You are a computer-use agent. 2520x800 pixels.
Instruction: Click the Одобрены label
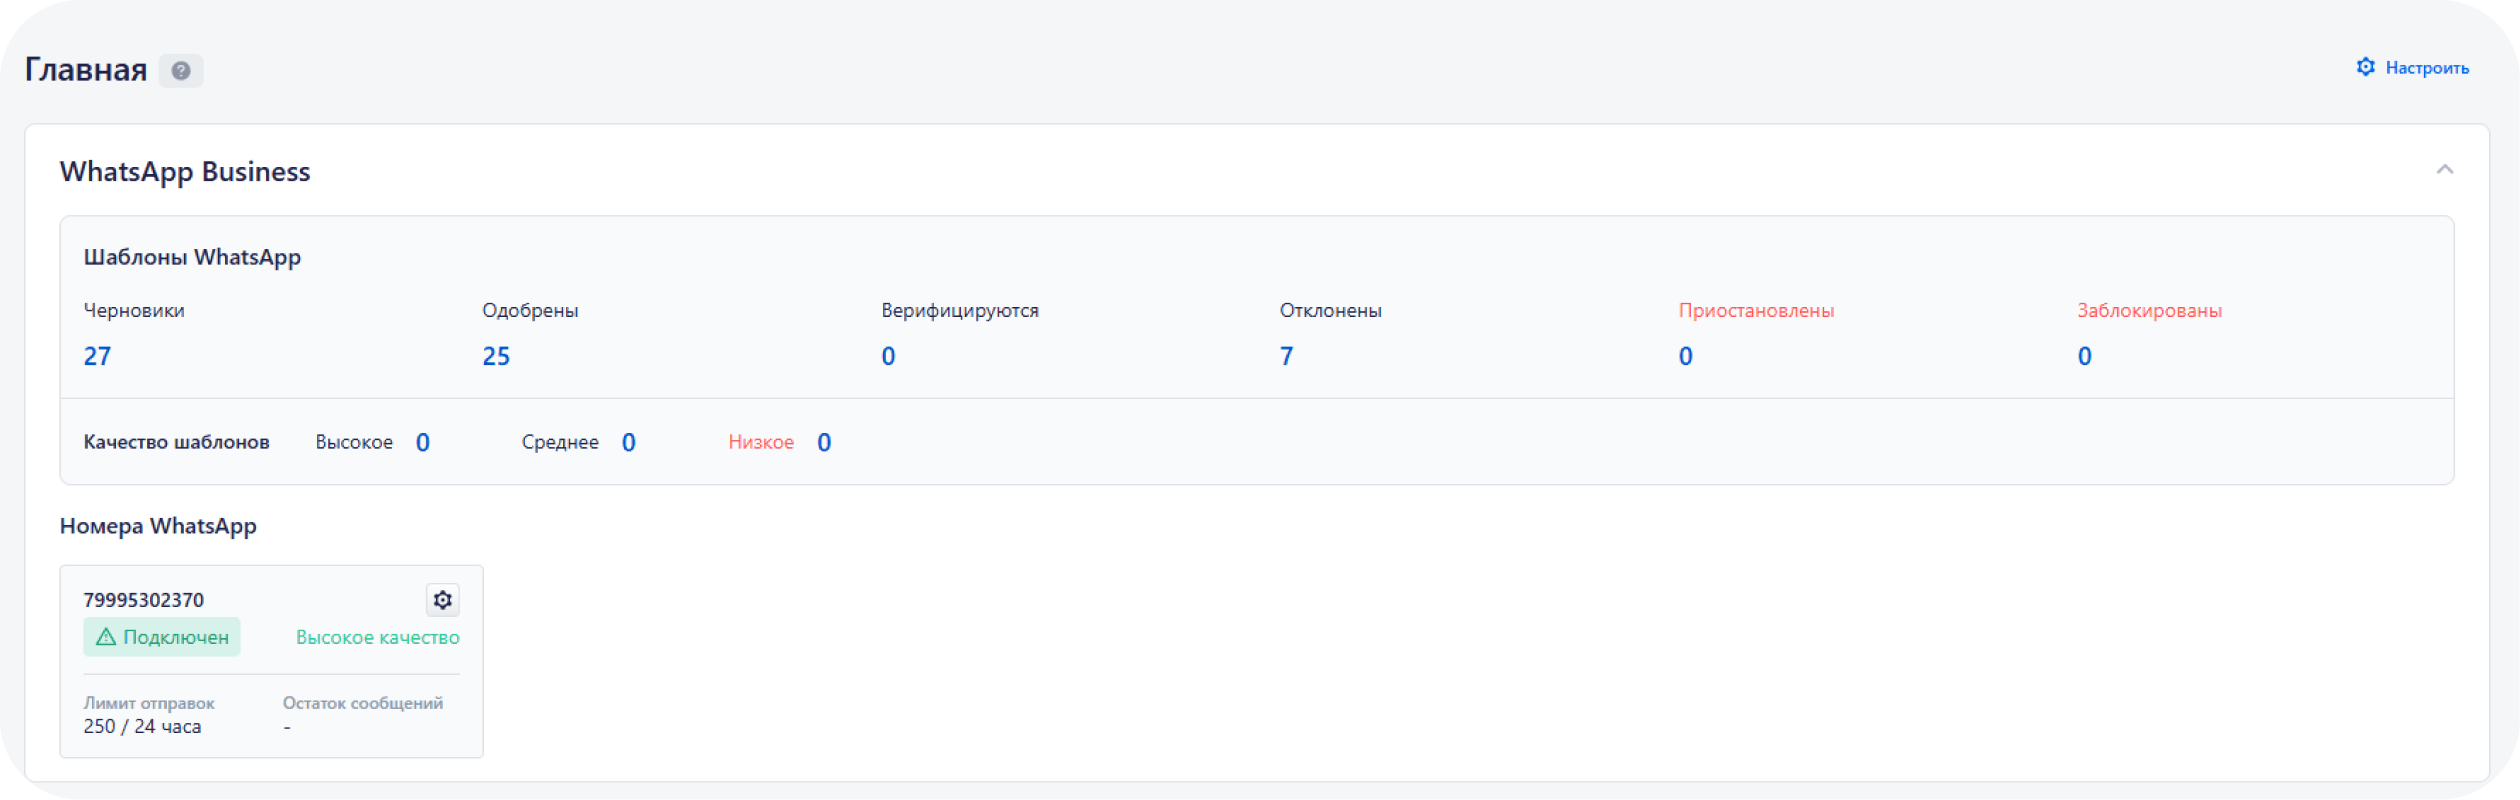530,310
